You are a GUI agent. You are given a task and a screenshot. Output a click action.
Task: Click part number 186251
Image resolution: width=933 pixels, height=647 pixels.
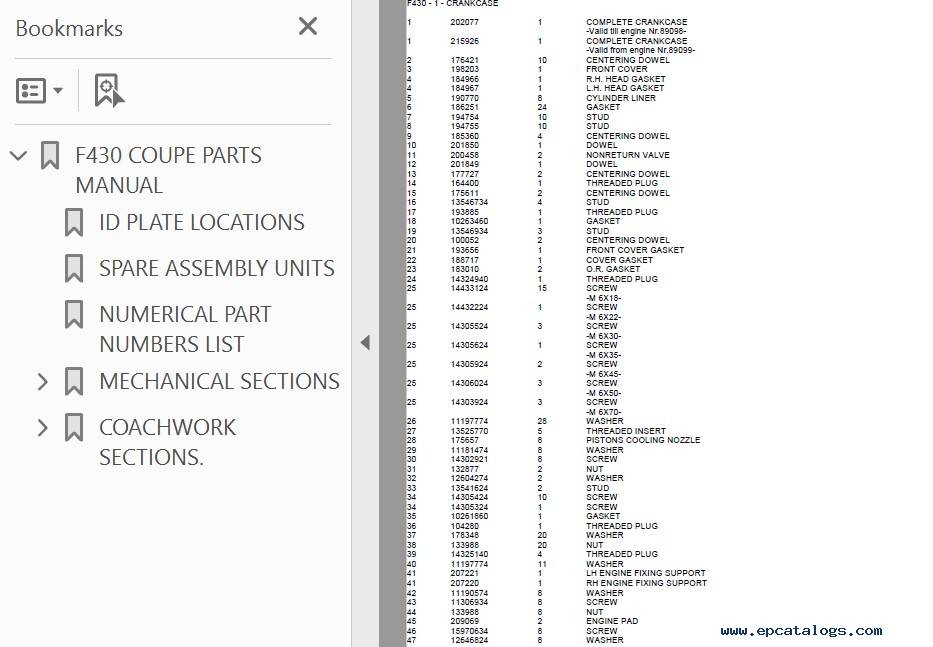pyautogui.click(x=464, y=107)
